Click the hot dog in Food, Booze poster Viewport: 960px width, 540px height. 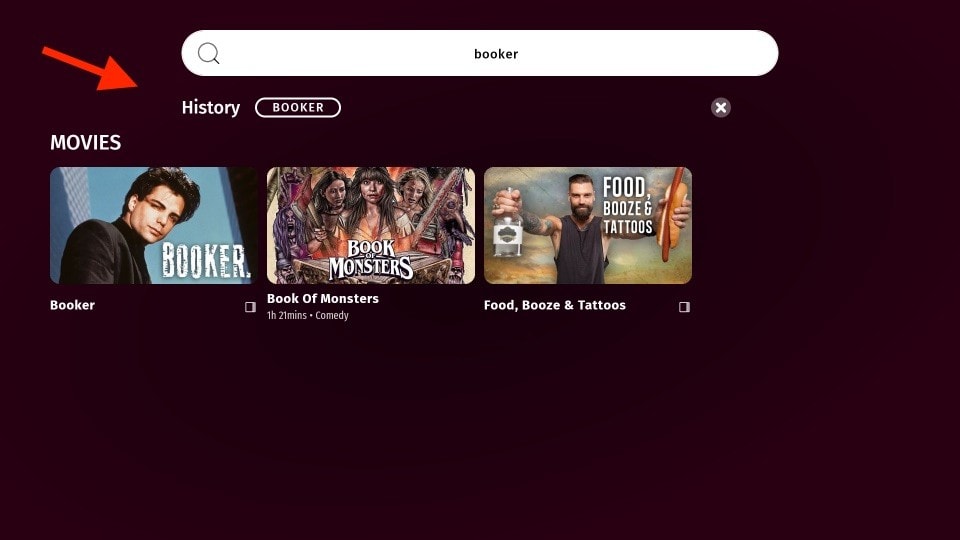[674, 213]
